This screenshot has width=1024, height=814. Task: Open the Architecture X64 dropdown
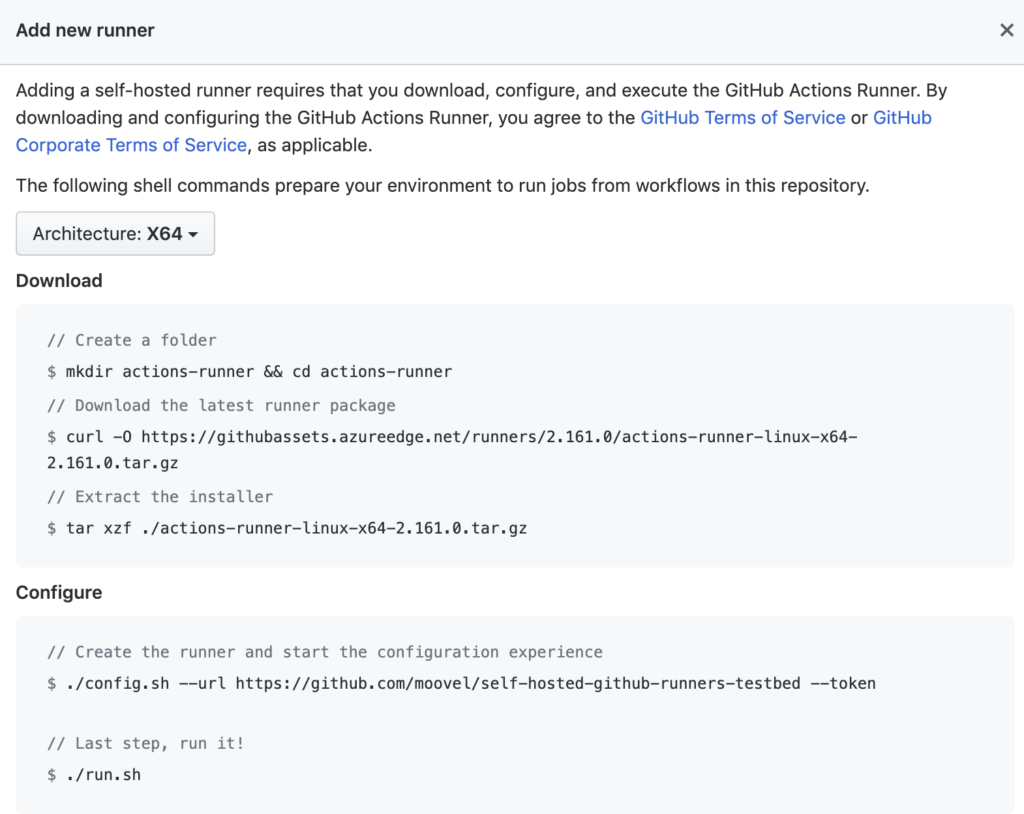[x=115, y=234]
